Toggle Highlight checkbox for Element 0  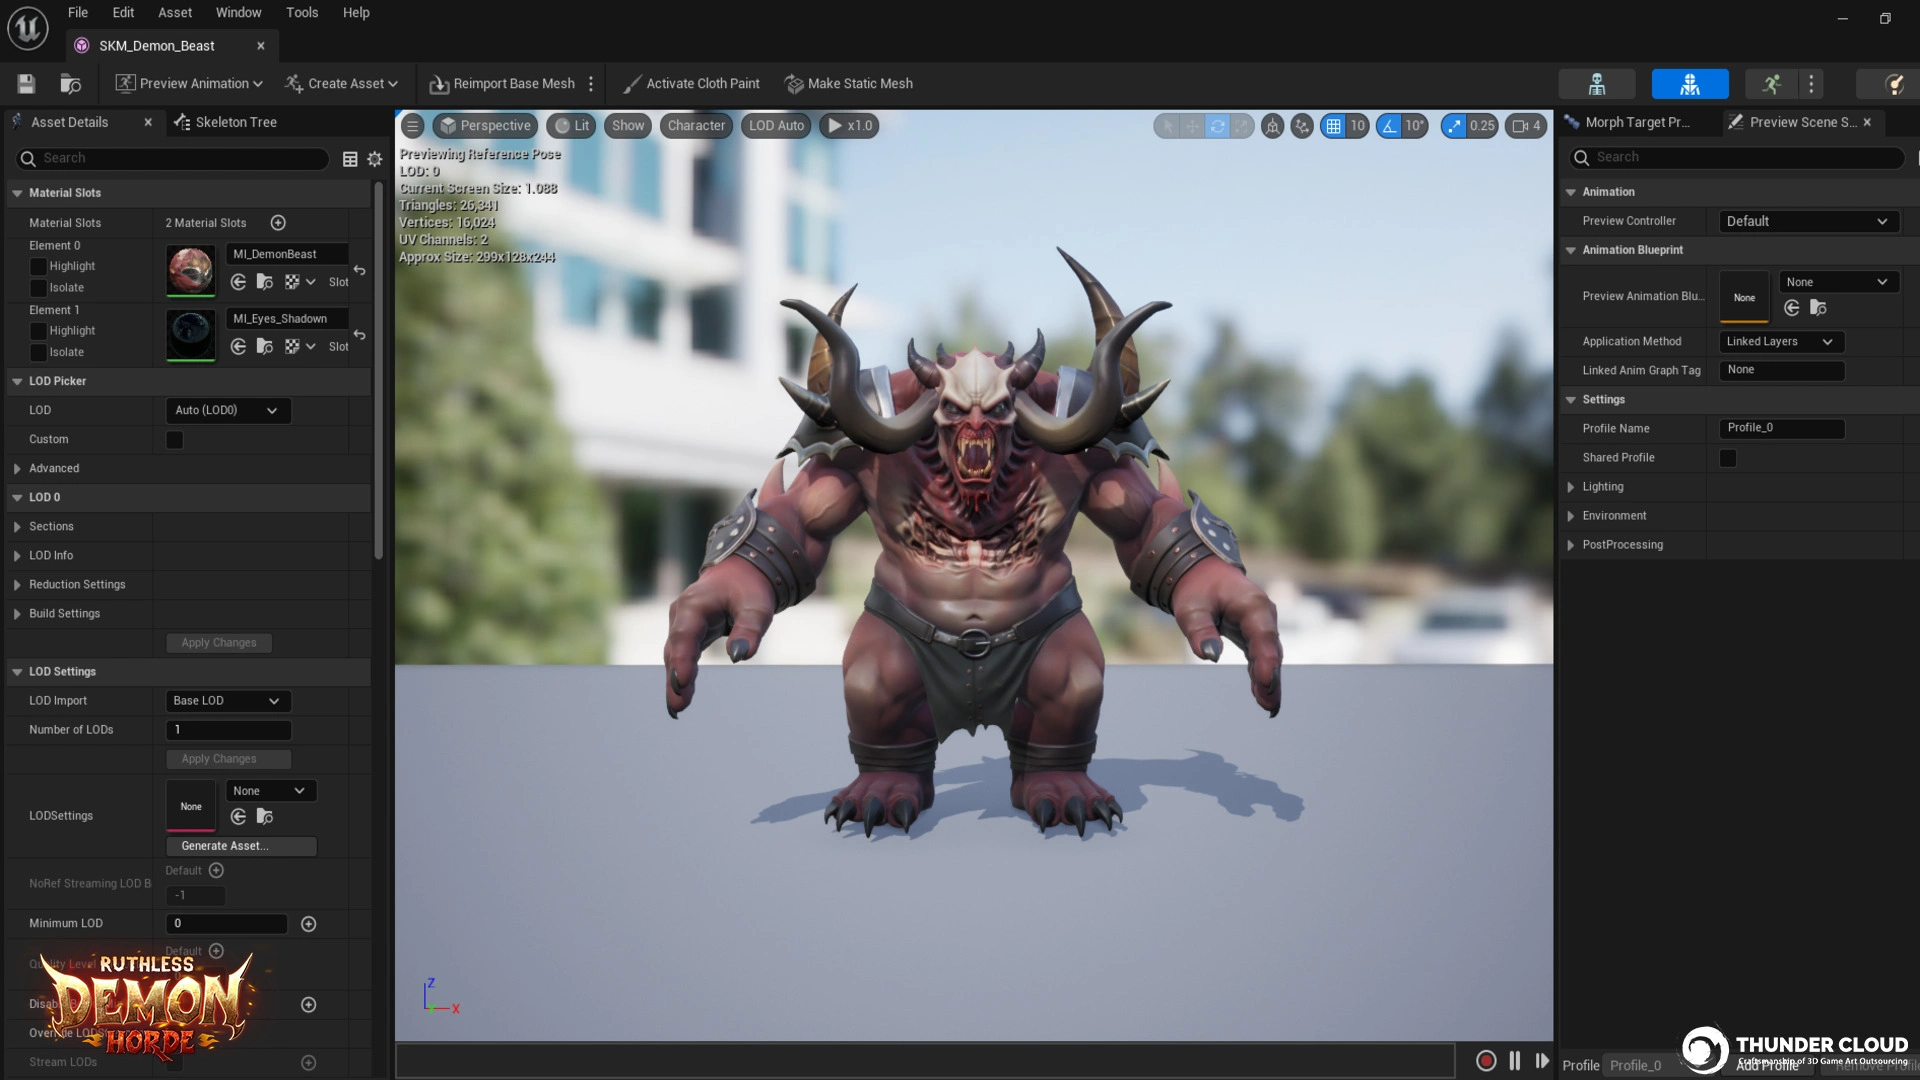pos(39,266)
